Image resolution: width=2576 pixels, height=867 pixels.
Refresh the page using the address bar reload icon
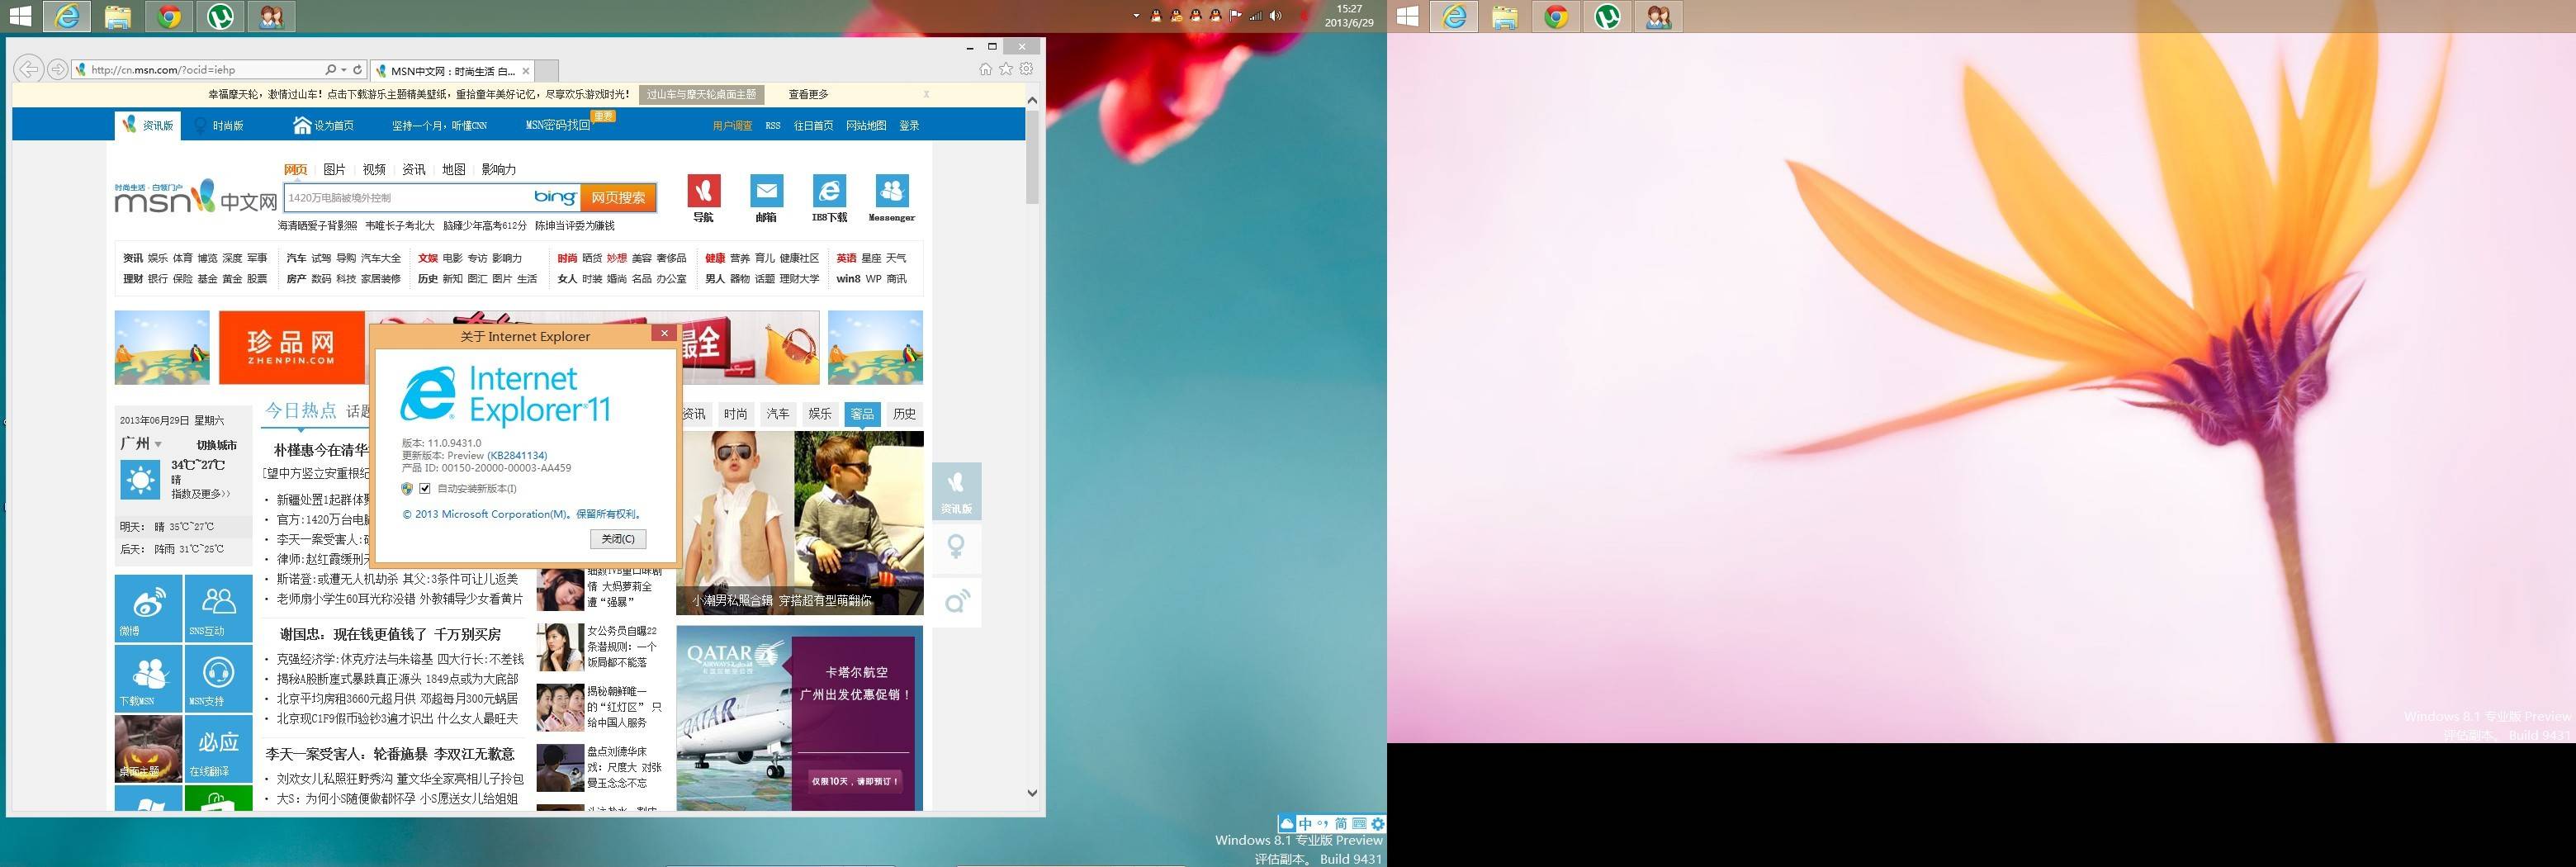[x=358, y=70]
